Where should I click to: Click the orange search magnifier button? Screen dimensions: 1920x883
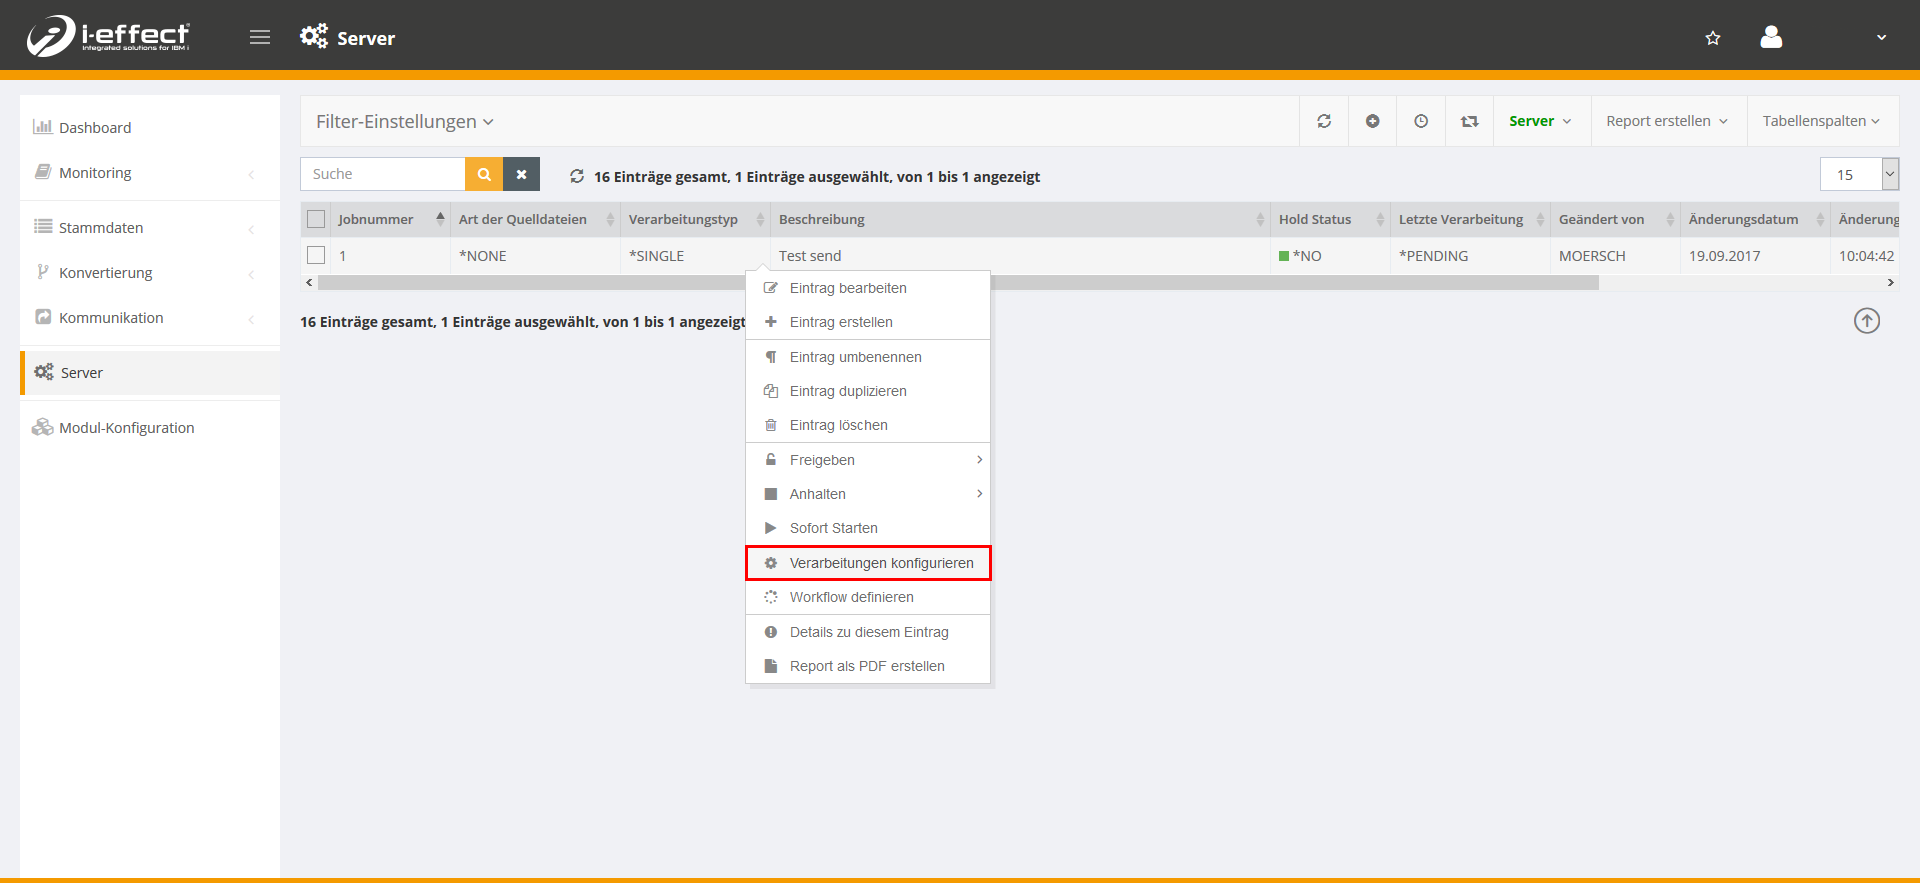(484, 174)
